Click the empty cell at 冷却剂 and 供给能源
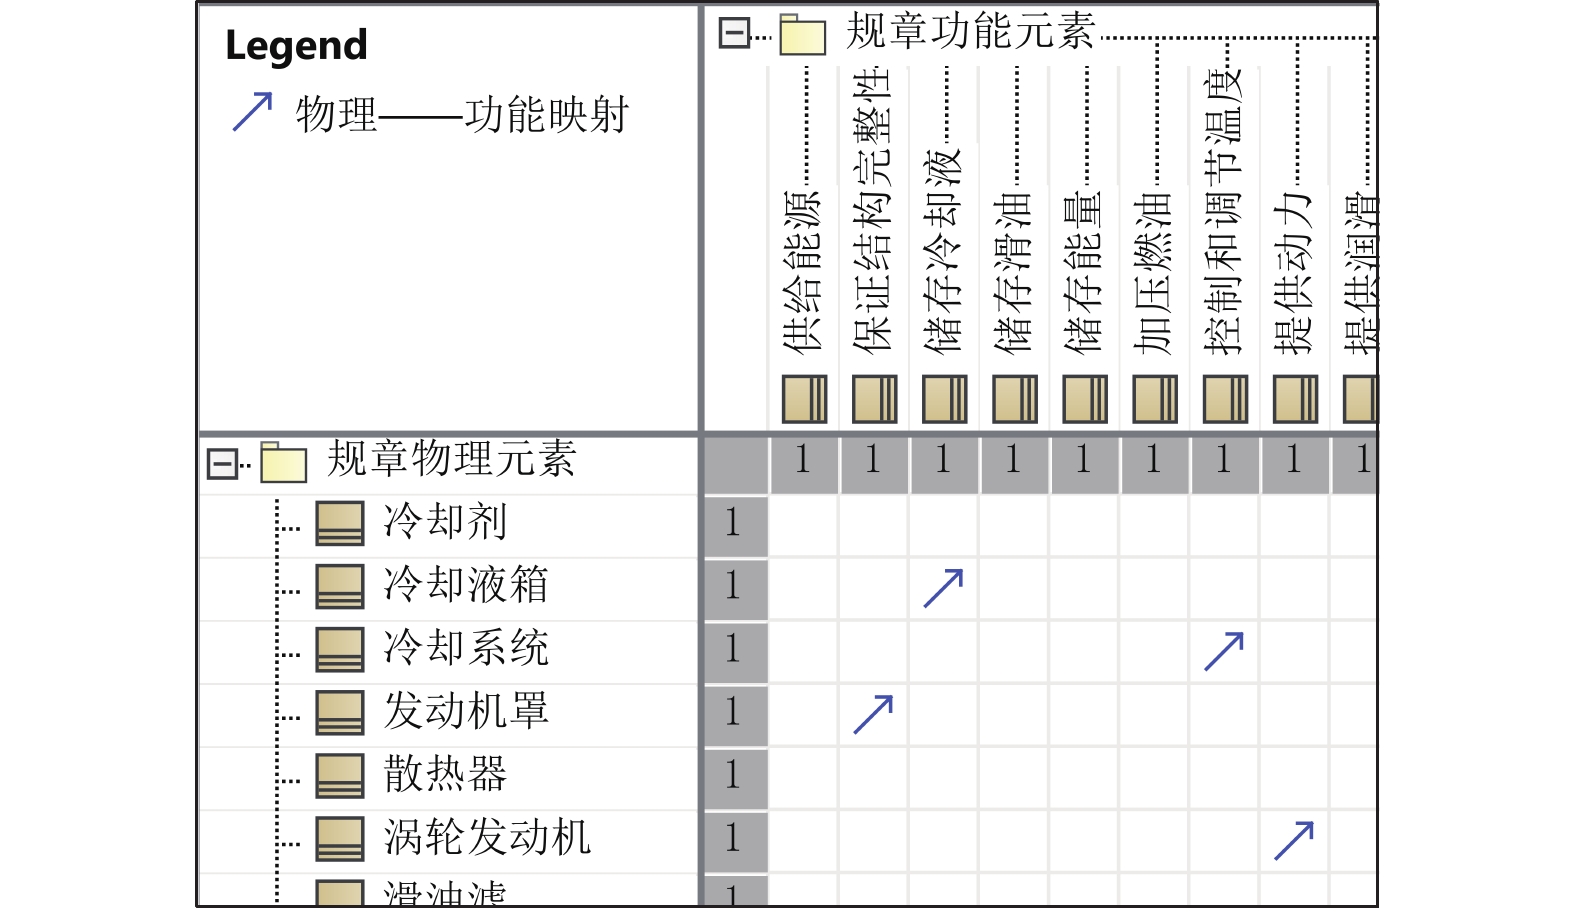Screen dimensions: 1575x915 [804, 524]
